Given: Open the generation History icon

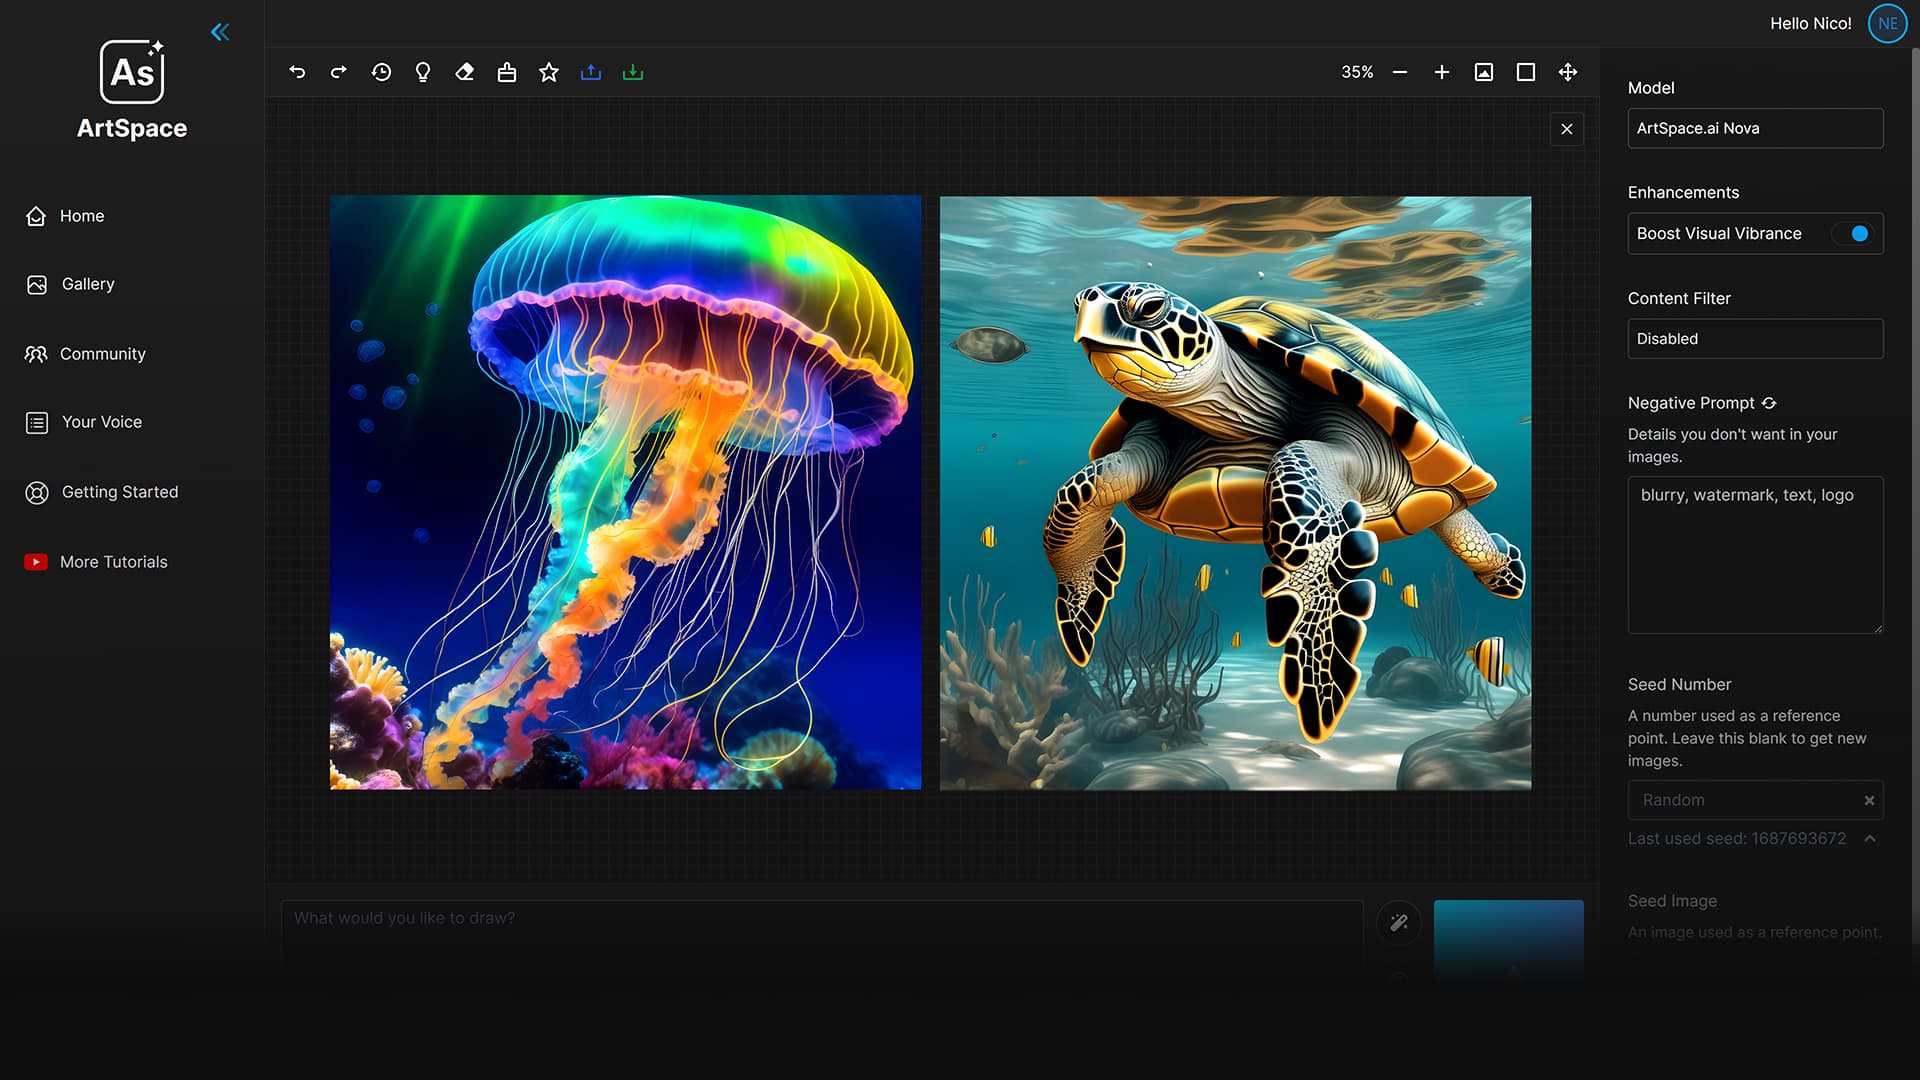Looking at the screenshot, I should [381, 72].
